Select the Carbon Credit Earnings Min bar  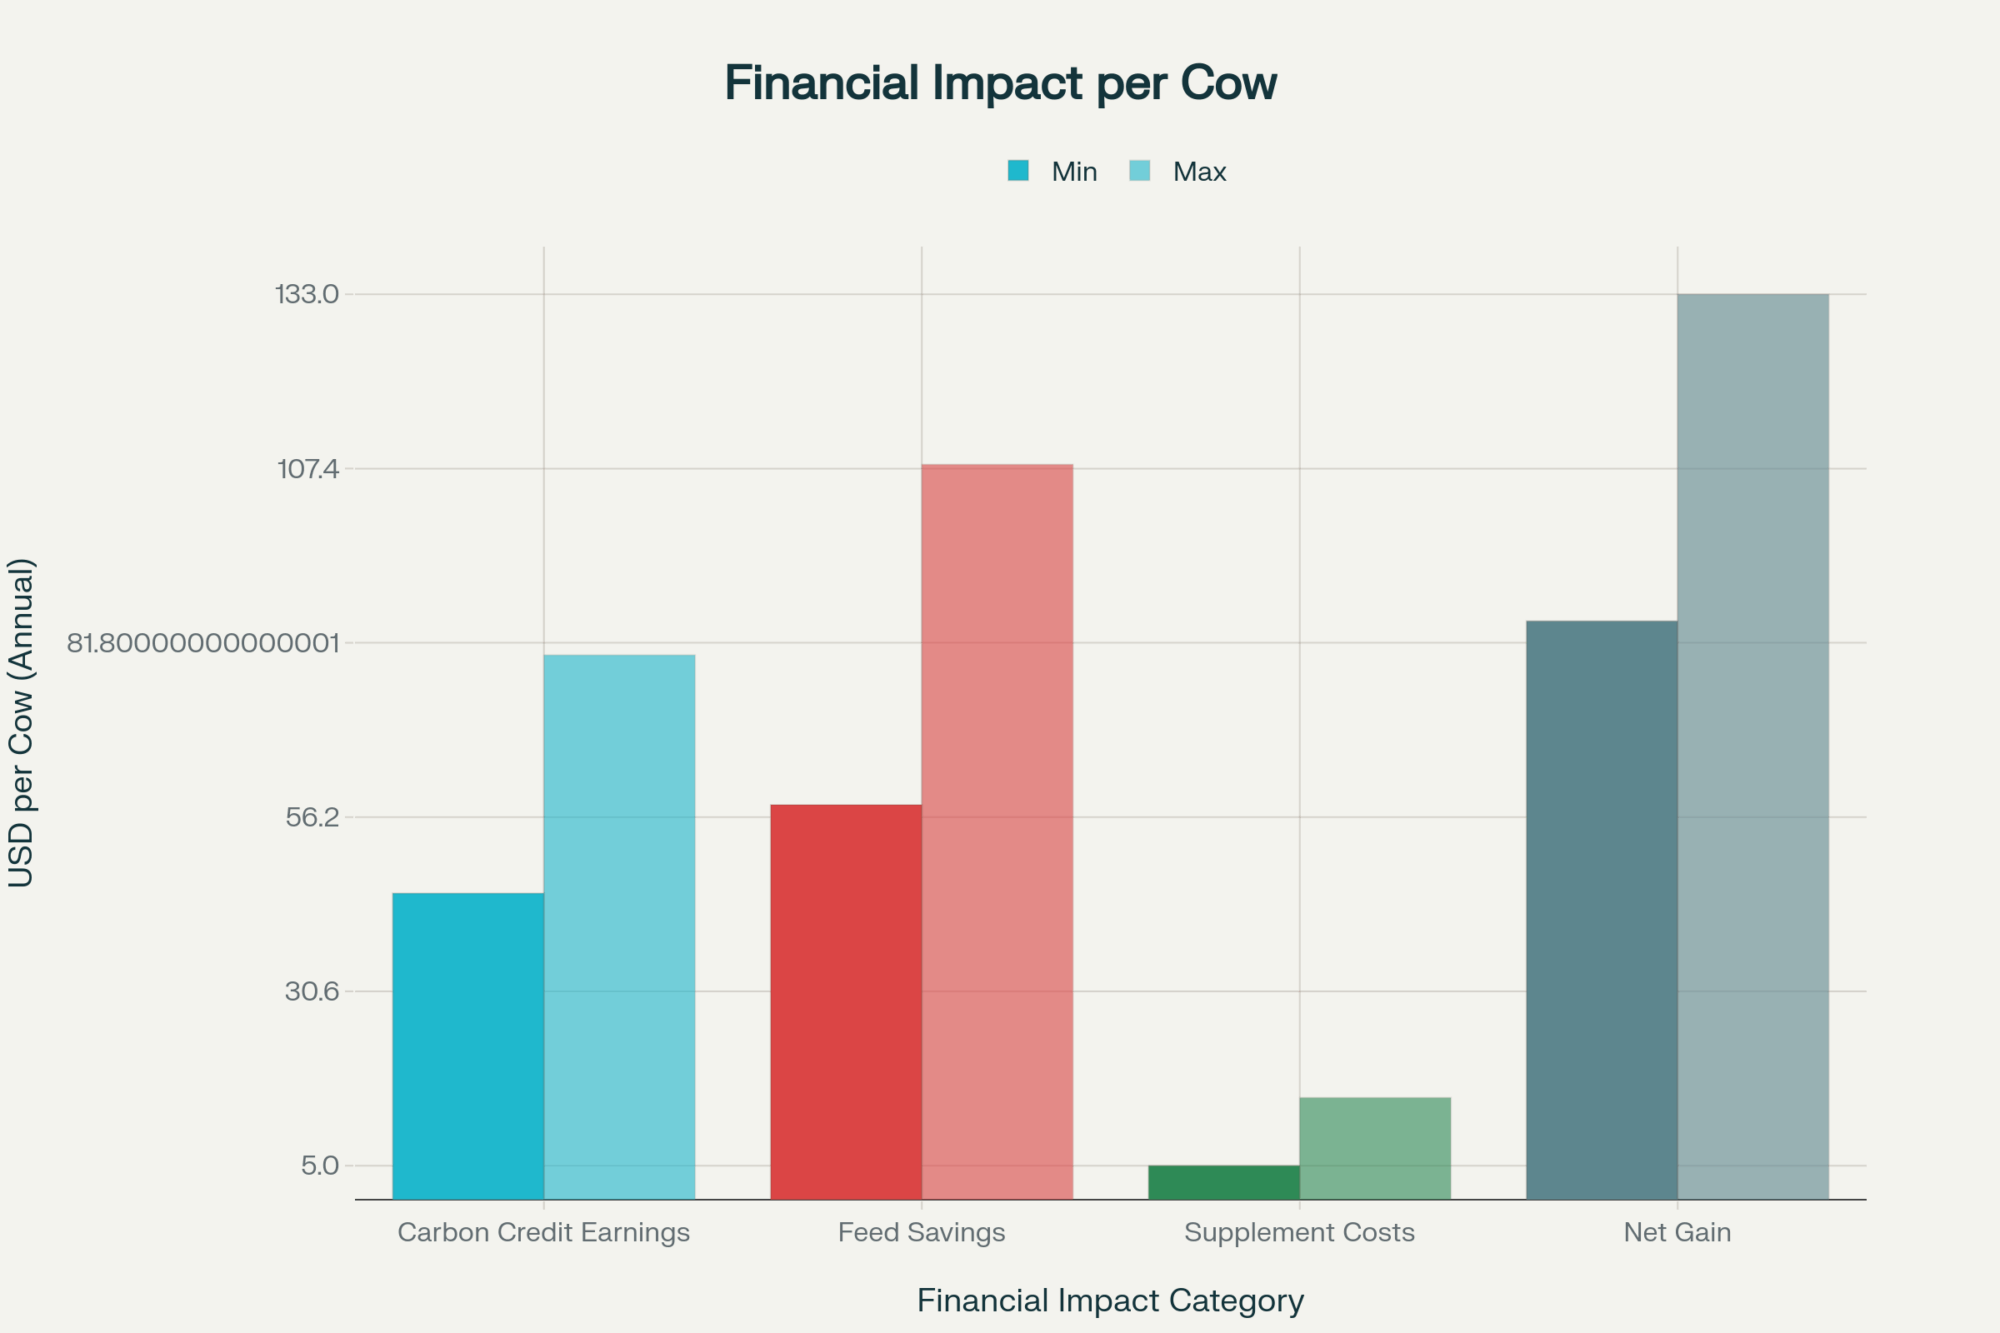tap(468, 1045)
